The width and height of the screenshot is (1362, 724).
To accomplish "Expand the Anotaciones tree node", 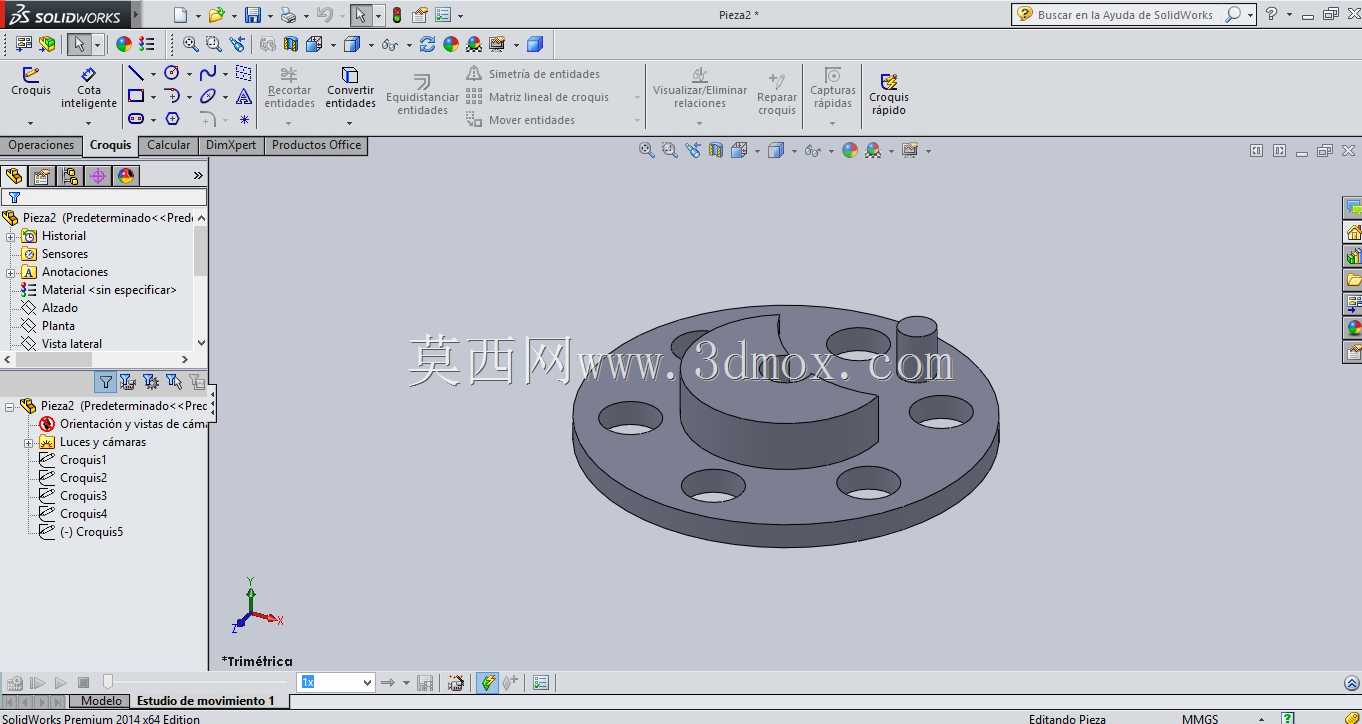I will 11,272.
